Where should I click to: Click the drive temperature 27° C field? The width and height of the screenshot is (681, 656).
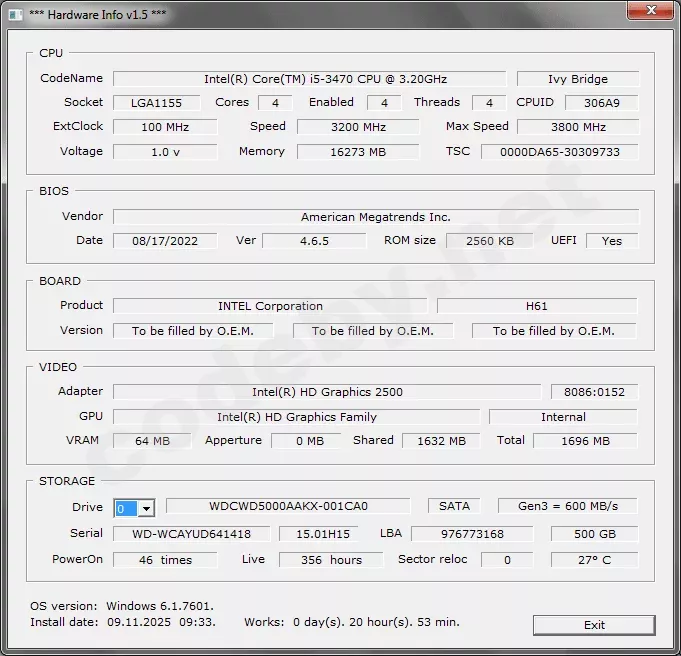pos(594,560)
